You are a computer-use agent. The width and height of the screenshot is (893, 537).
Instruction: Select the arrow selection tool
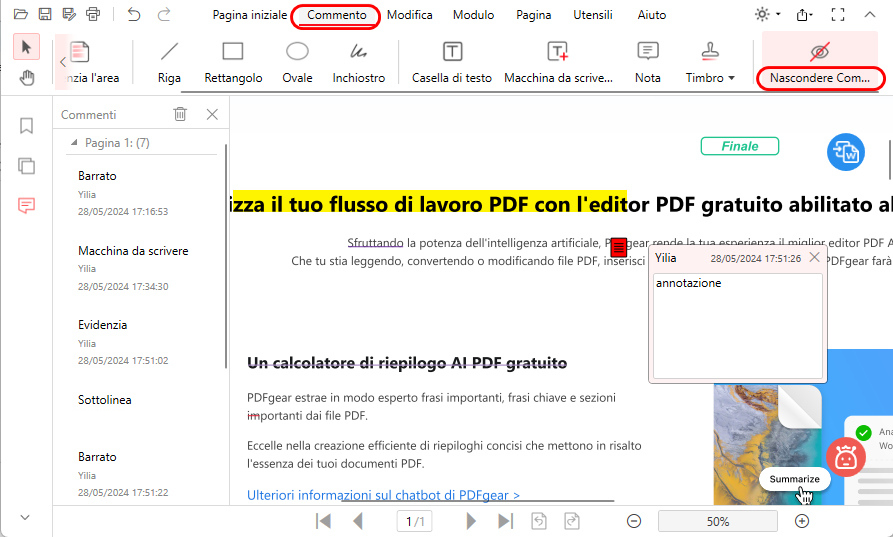26,47
